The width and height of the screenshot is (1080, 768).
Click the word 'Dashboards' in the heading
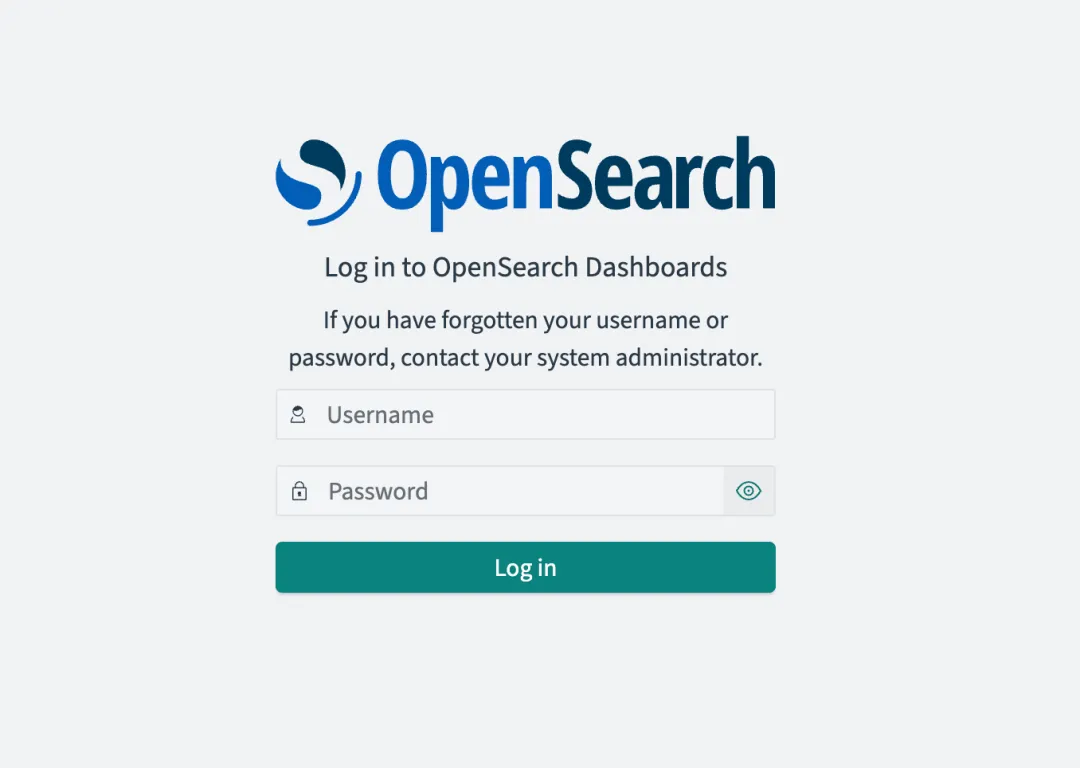tap(656, 267)
